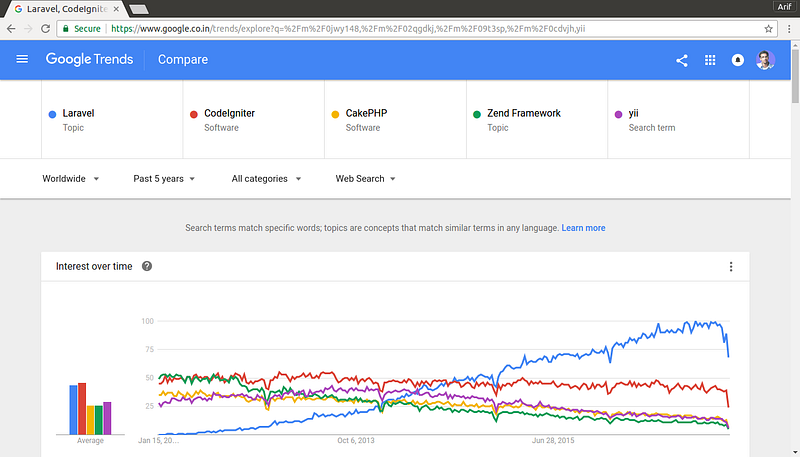Viewport: 800px width, 457px height.
Task: Select the Zend Framework term card
Action: [x=537, y=120]
